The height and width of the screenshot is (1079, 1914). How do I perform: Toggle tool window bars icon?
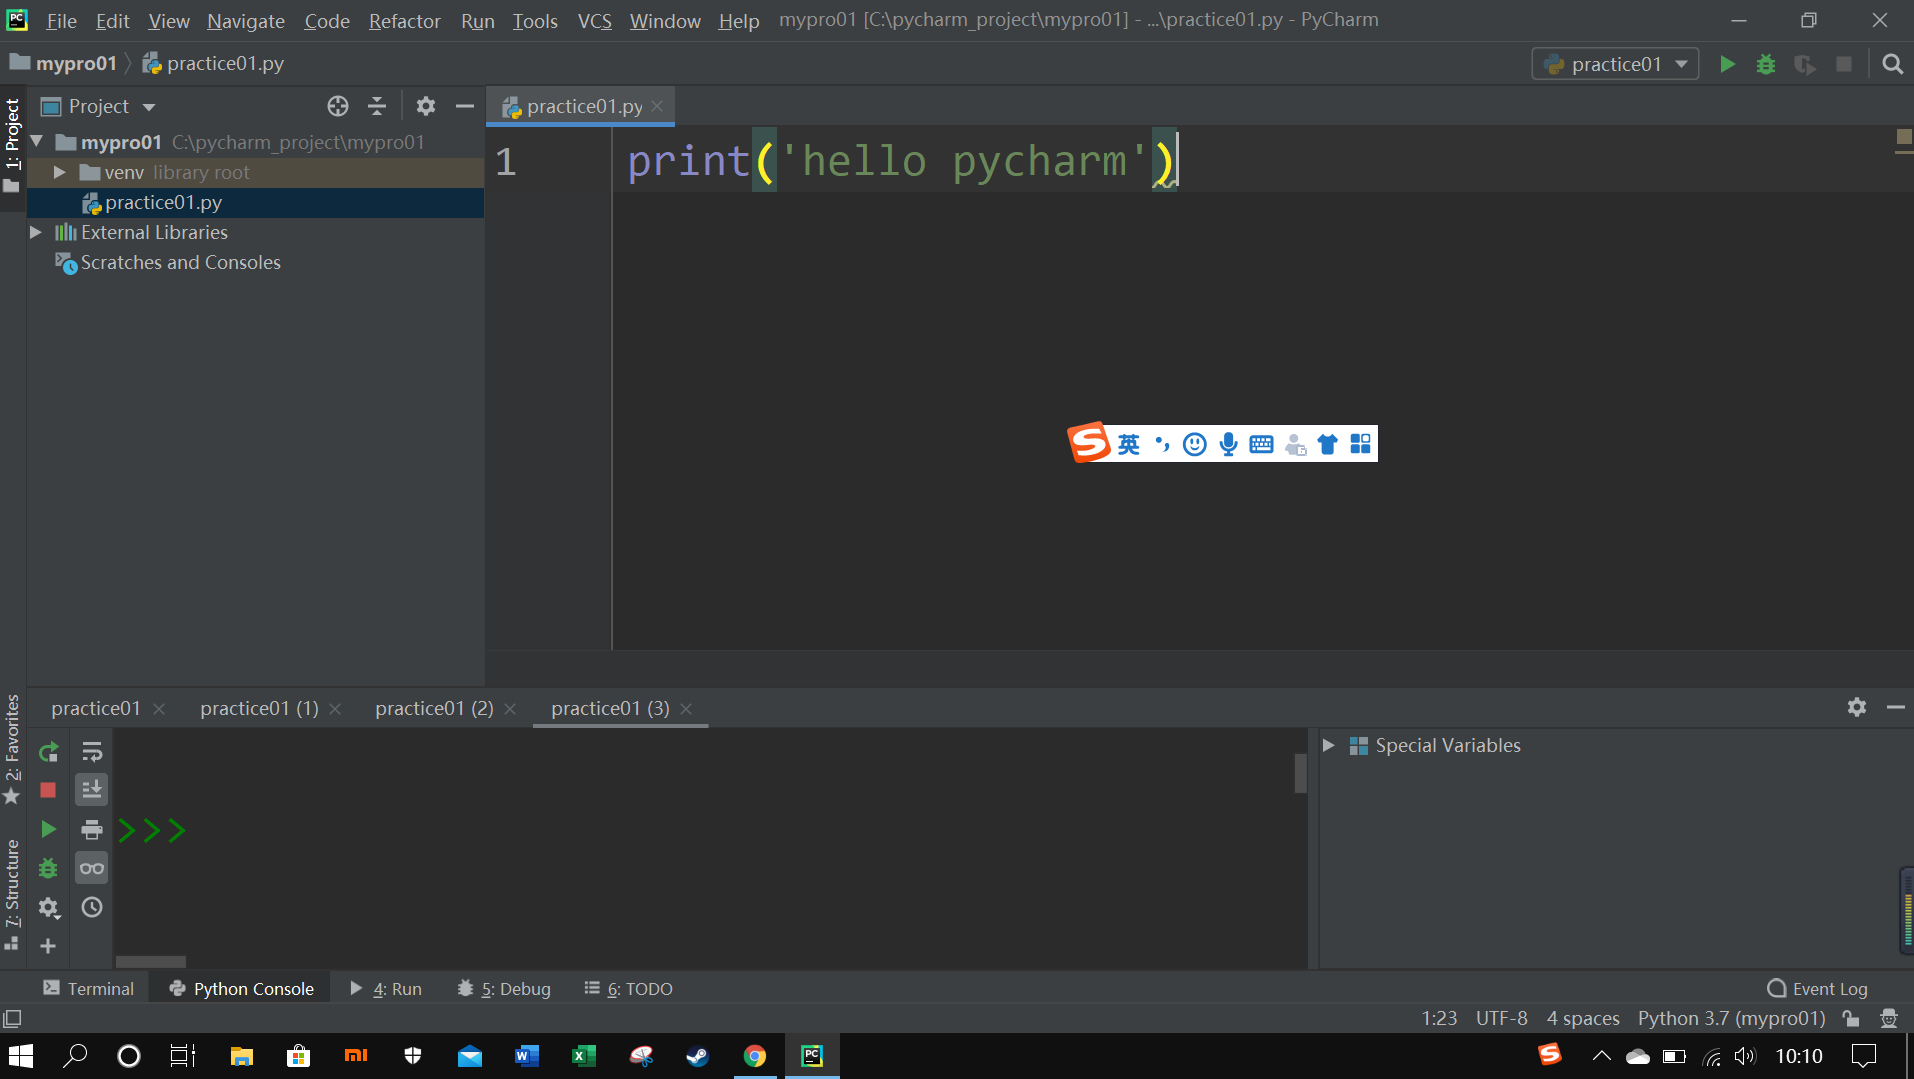pos(12,1018)
